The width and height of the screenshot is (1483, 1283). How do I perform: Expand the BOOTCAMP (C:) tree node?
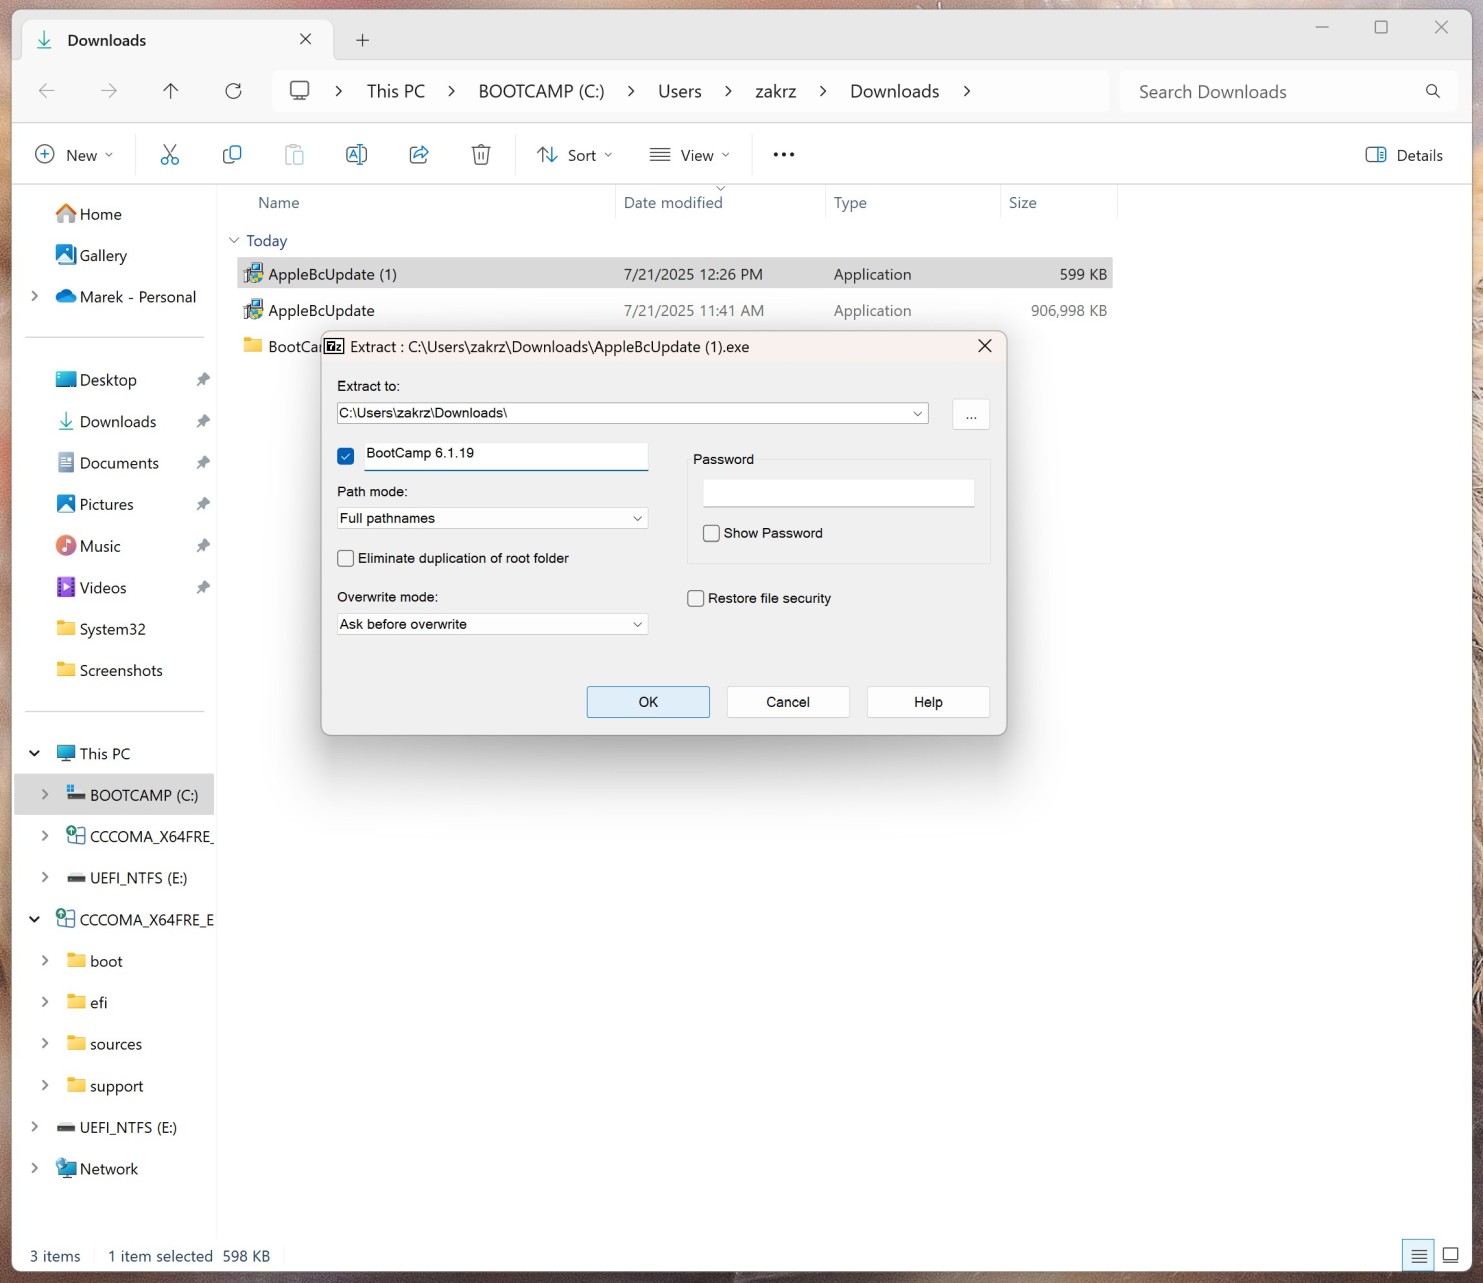click(45, 794)
